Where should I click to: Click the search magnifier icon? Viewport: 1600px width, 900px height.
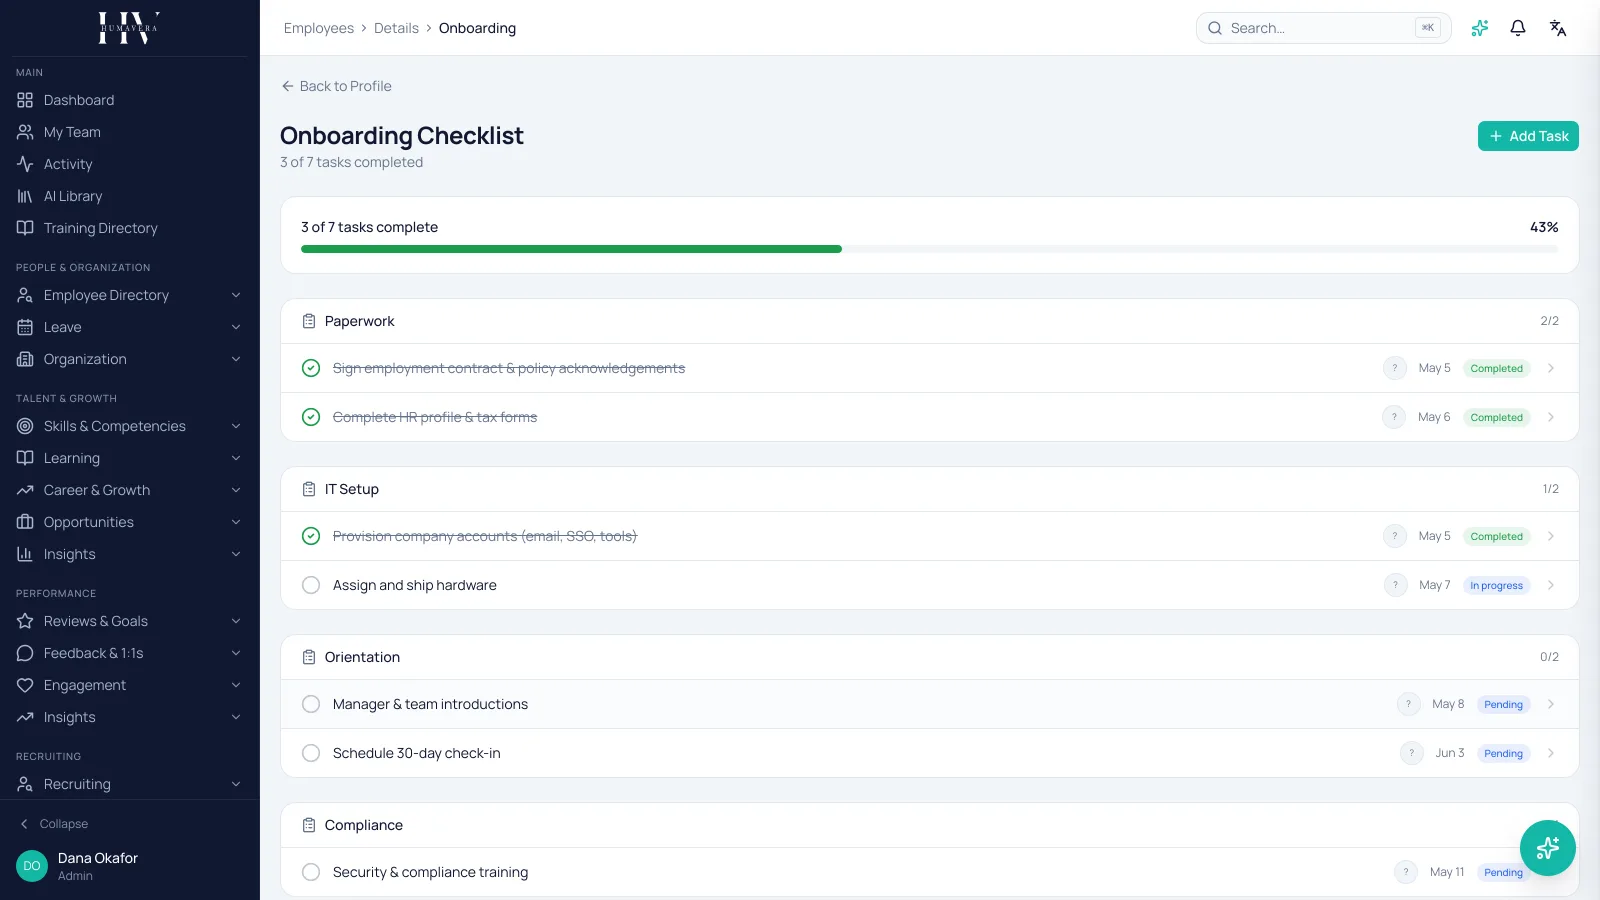1215,28
